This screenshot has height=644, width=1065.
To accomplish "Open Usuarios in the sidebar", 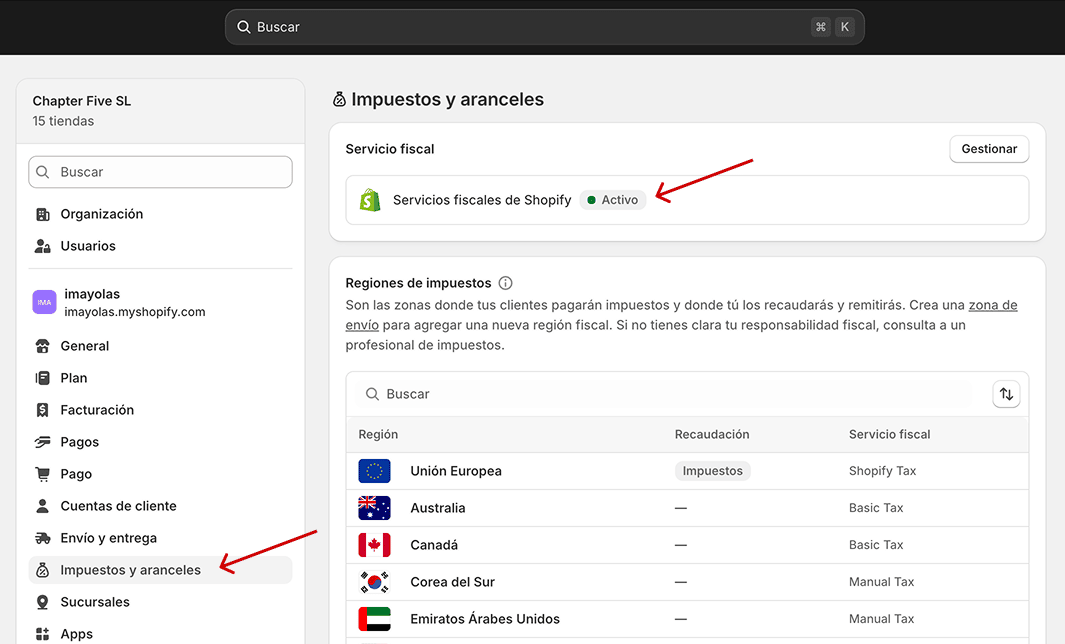I will pos(160,246).
